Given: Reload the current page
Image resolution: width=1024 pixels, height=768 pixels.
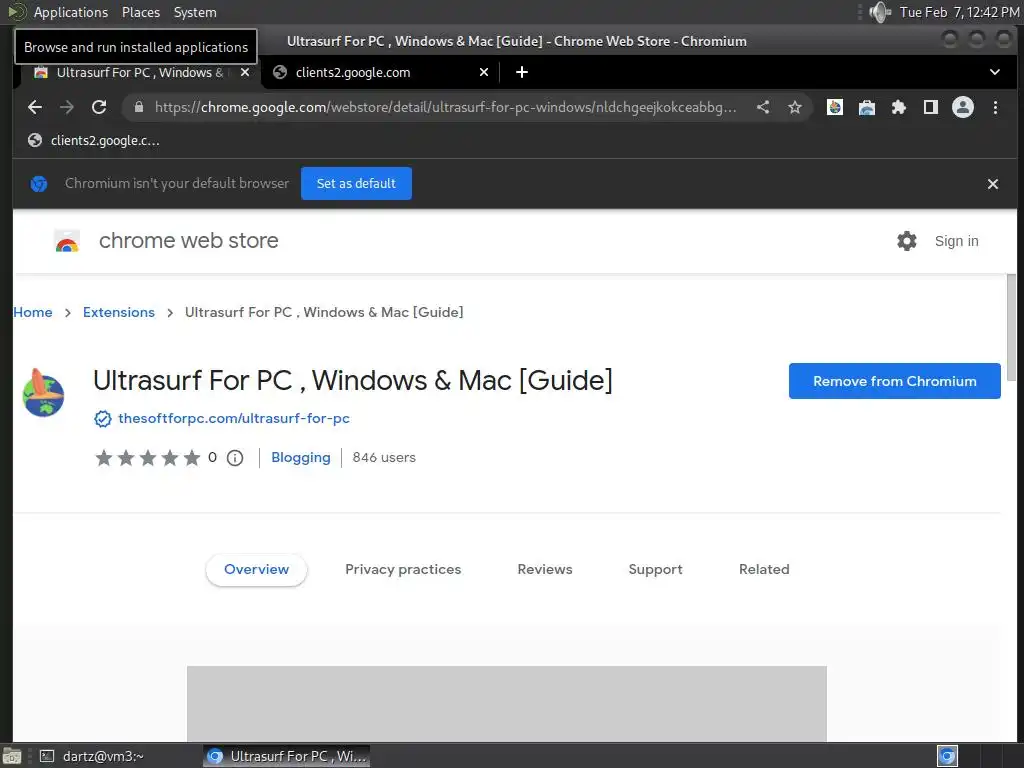Looking at the screenshot, I should pos(99,107).
